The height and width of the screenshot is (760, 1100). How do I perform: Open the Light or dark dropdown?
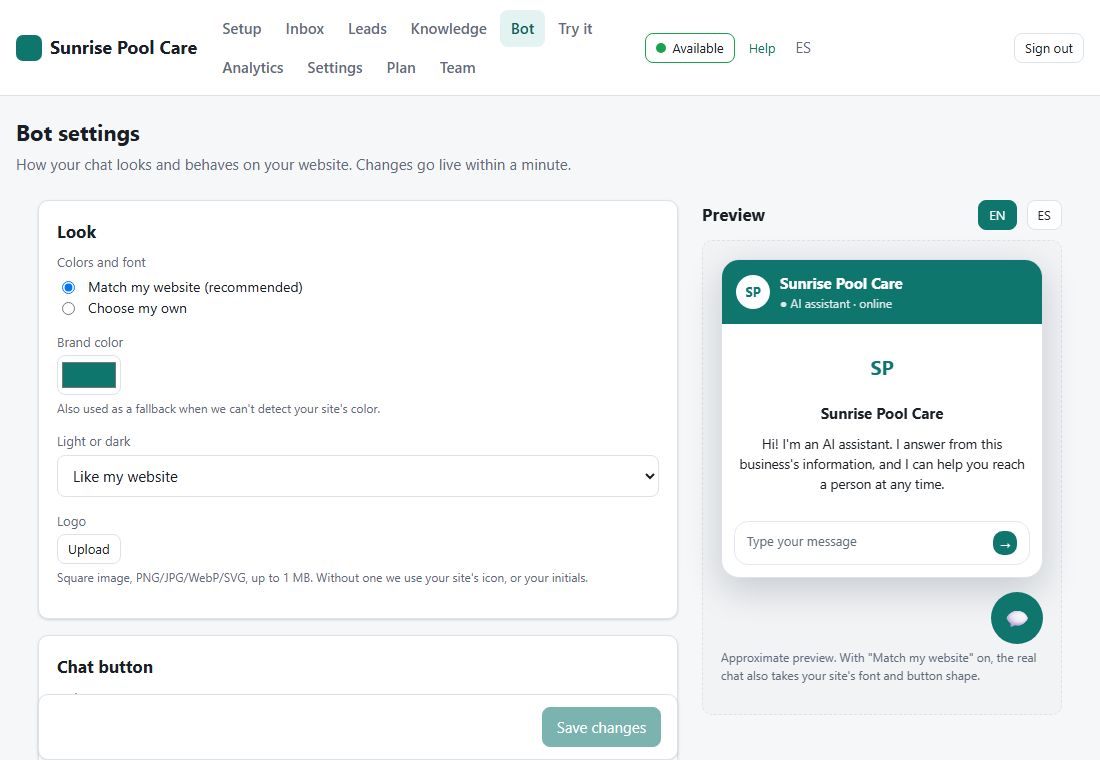pyautogui.click(x=358, y=476)
